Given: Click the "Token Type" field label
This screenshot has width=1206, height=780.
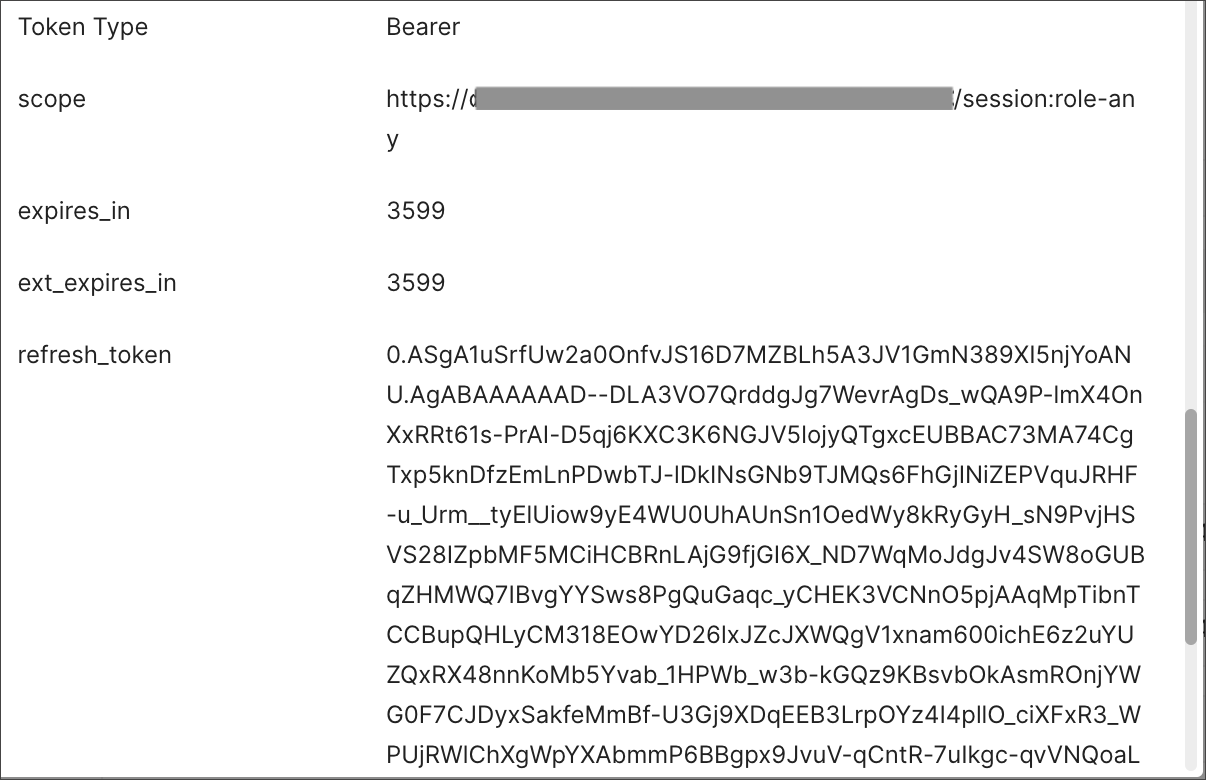Looking at the screenshot, I should (x=83, y=27).
